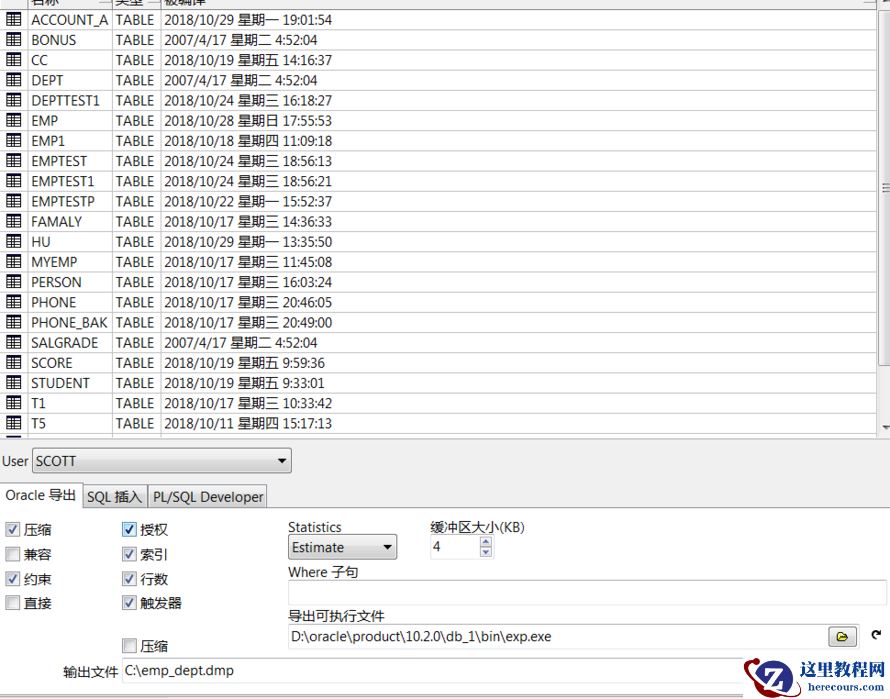Click the buffer size up stepper arrow
Viewport: 890px width, 699px height.
tap(485, 541)
